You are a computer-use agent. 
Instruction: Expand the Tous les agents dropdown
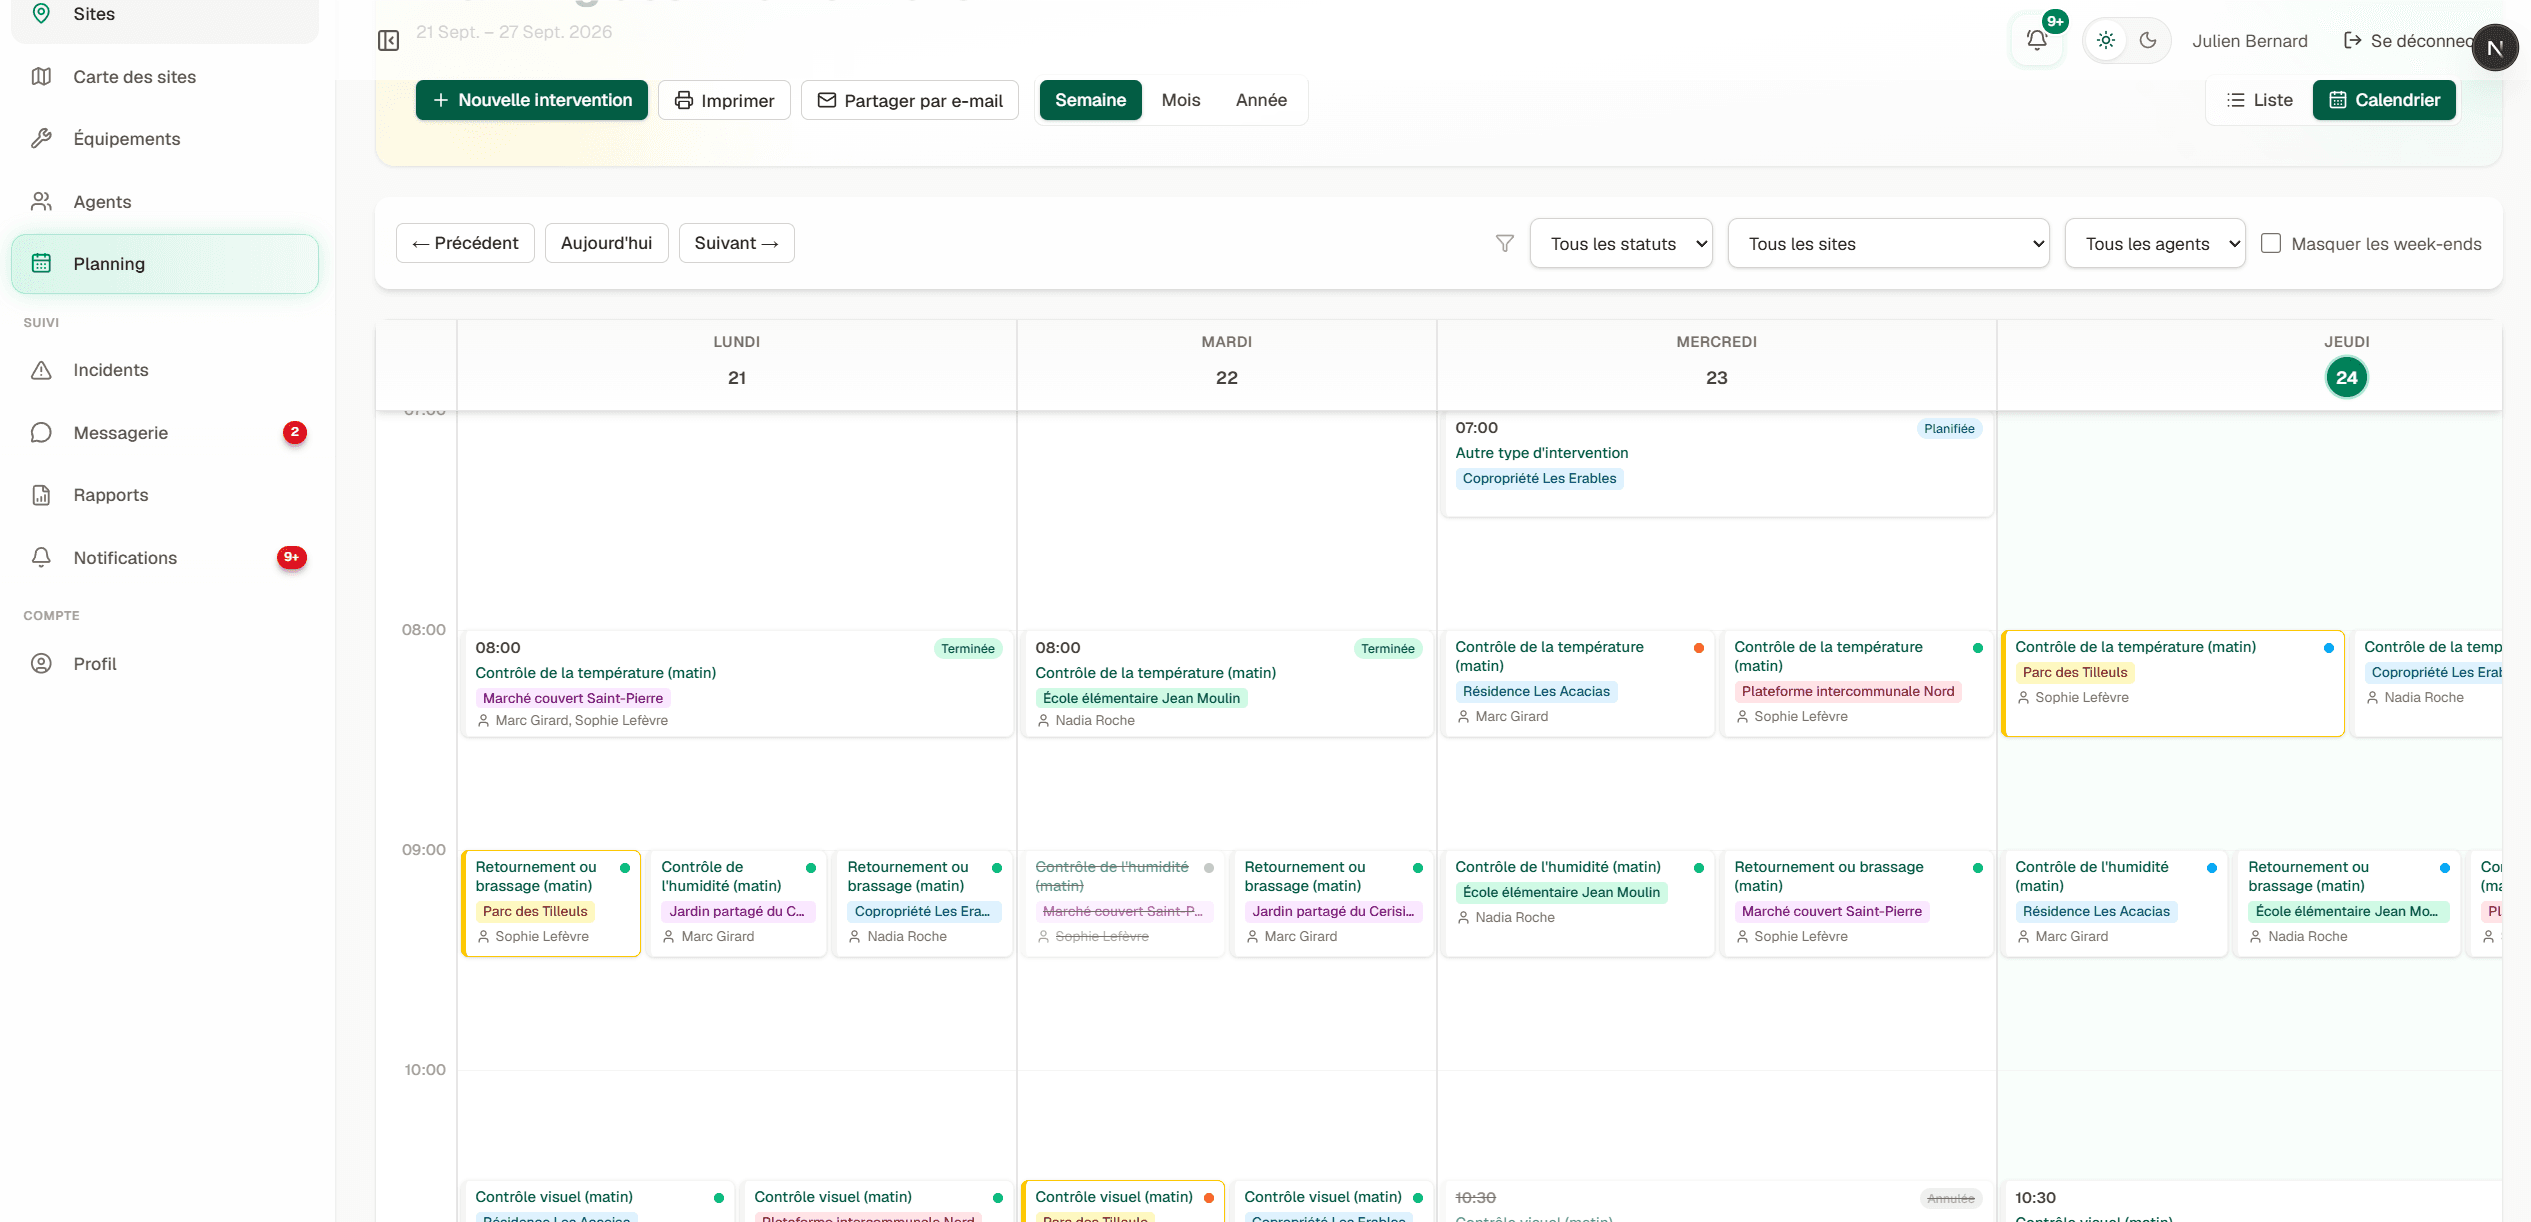tap(2155, 243)
